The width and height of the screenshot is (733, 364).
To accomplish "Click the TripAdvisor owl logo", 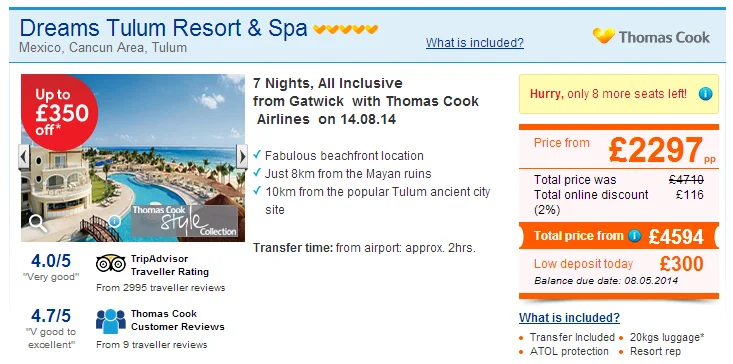I will (111, 264).
